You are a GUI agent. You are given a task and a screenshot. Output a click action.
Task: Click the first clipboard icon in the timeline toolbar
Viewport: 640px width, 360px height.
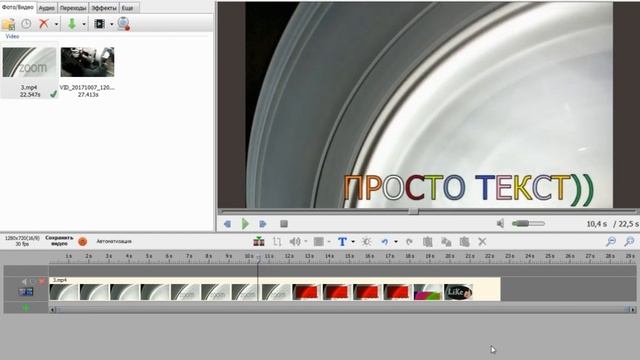tap(427, 242)
